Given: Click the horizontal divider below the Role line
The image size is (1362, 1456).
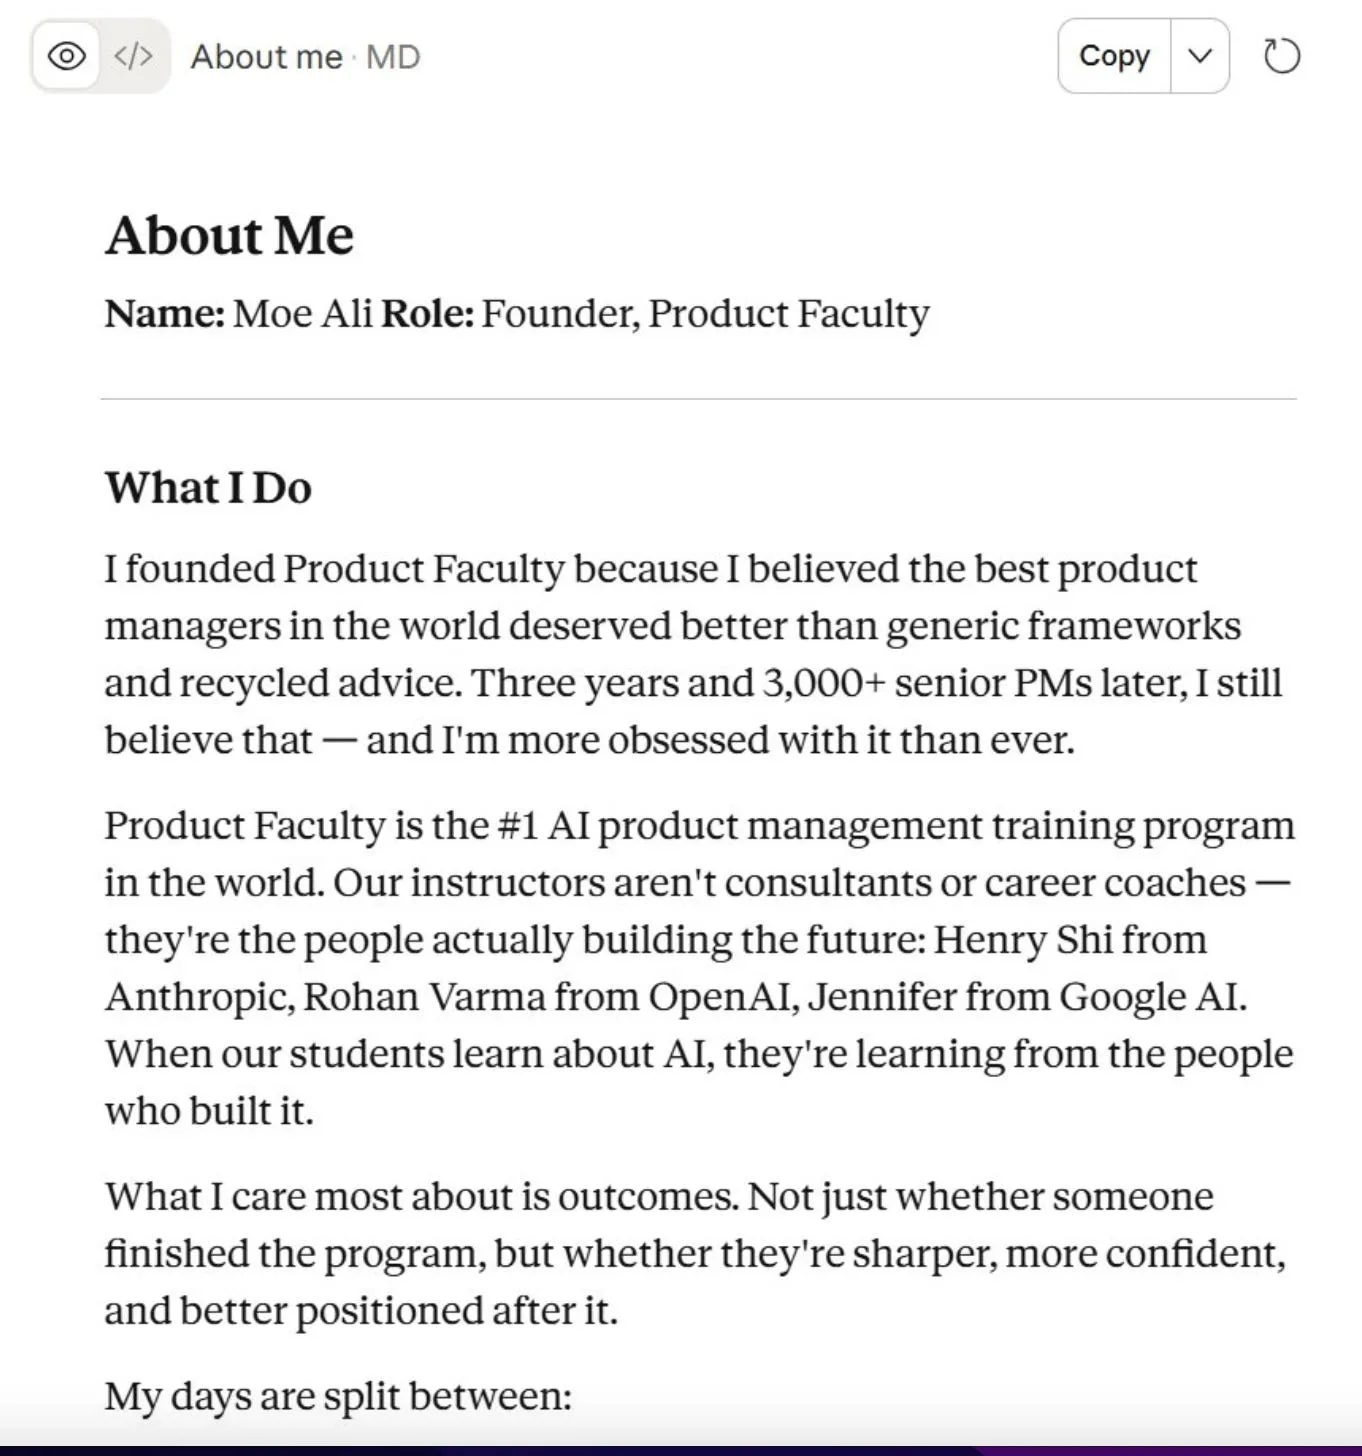Looking at the screenshot, I should tap(698, 399).
